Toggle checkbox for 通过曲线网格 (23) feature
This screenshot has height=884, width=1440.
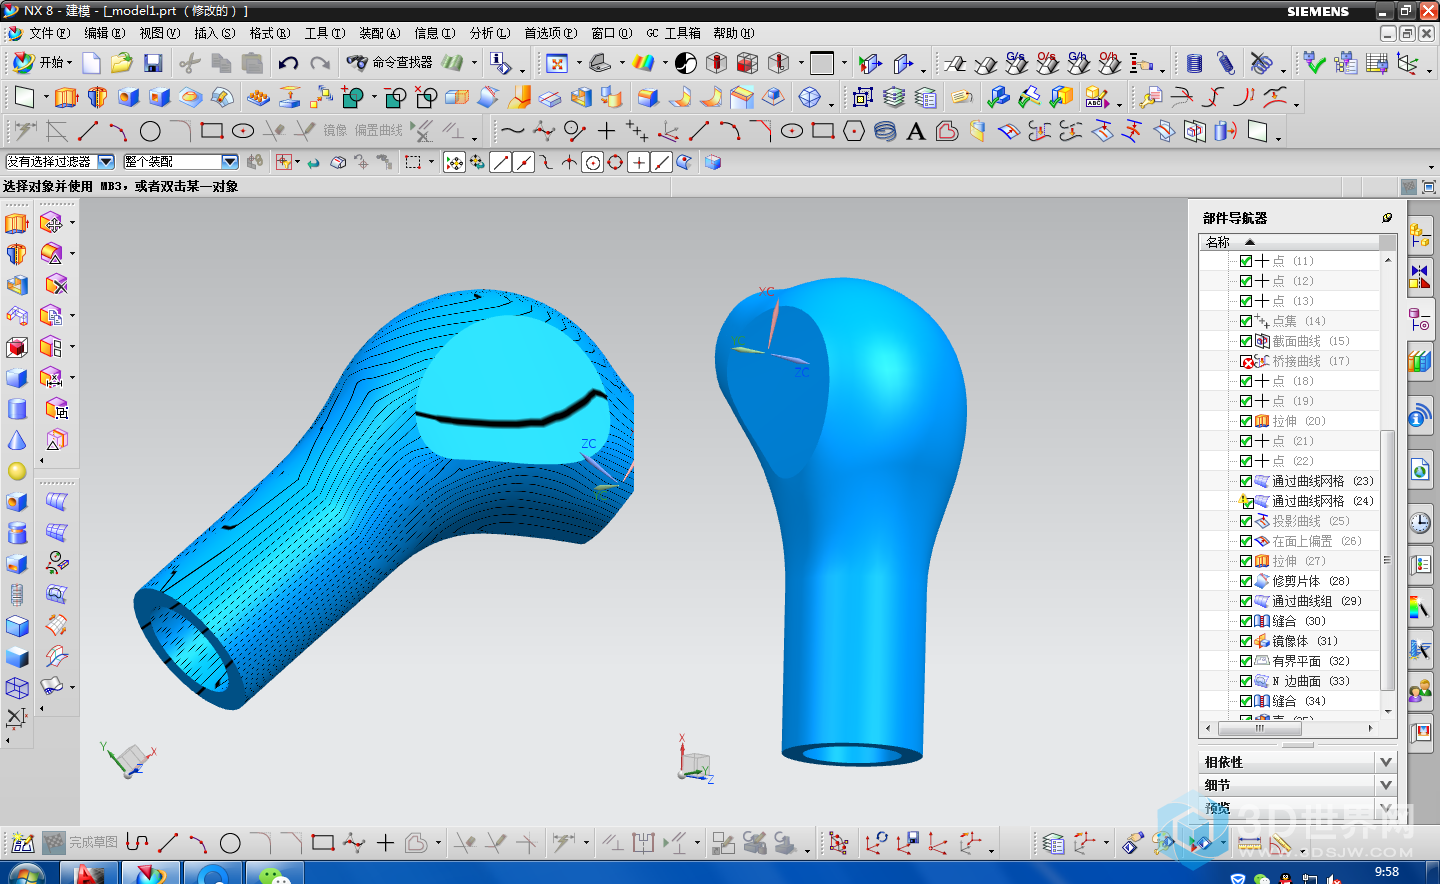click(x=1246, y=481)
